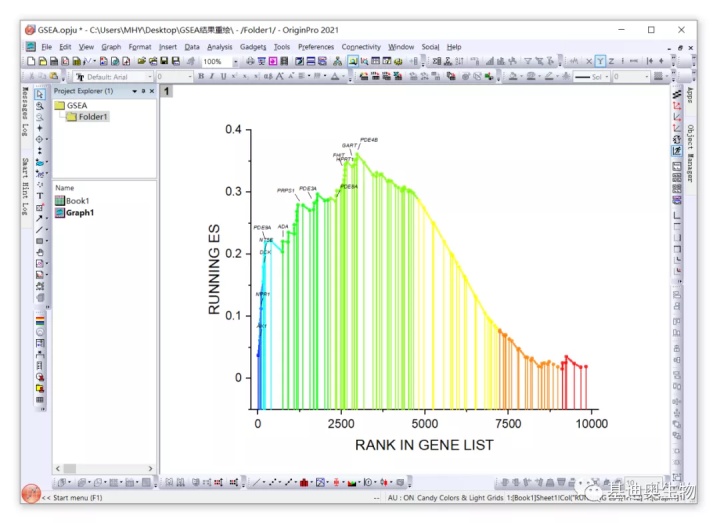720x523 pixels.
Task: Select the Pan hand tool
Action: [x=40, y=252]
